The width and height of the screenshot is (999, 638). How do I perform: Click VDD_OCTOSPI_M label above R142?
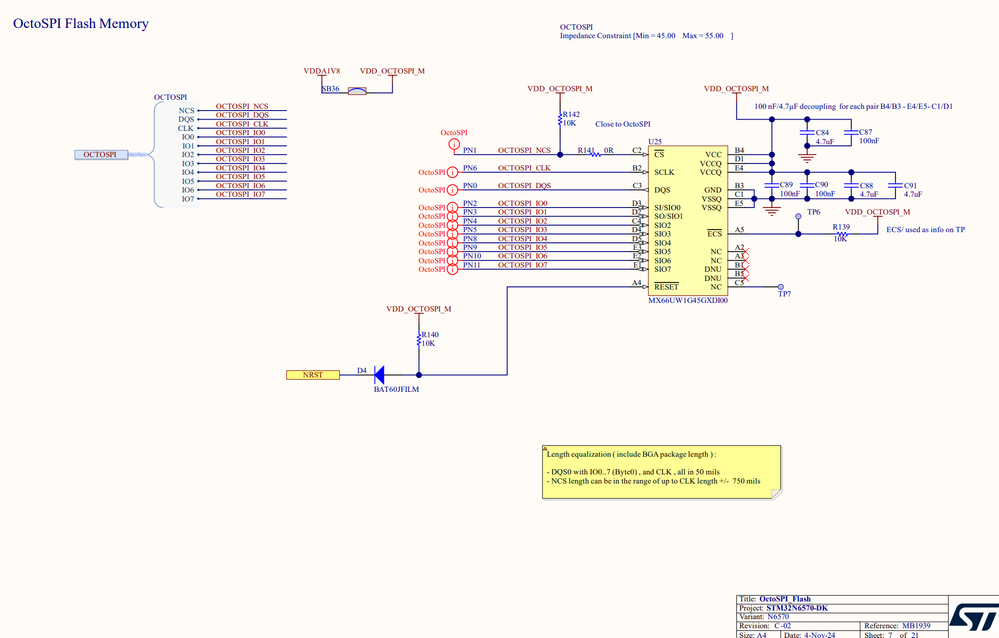560,89
